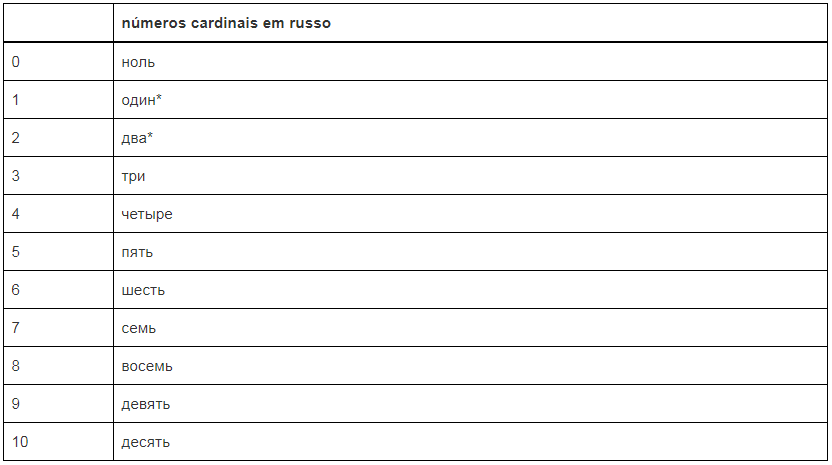Select the number 10 cell
The width and height of the screenshot is (832, 465).
pos(19,442)
